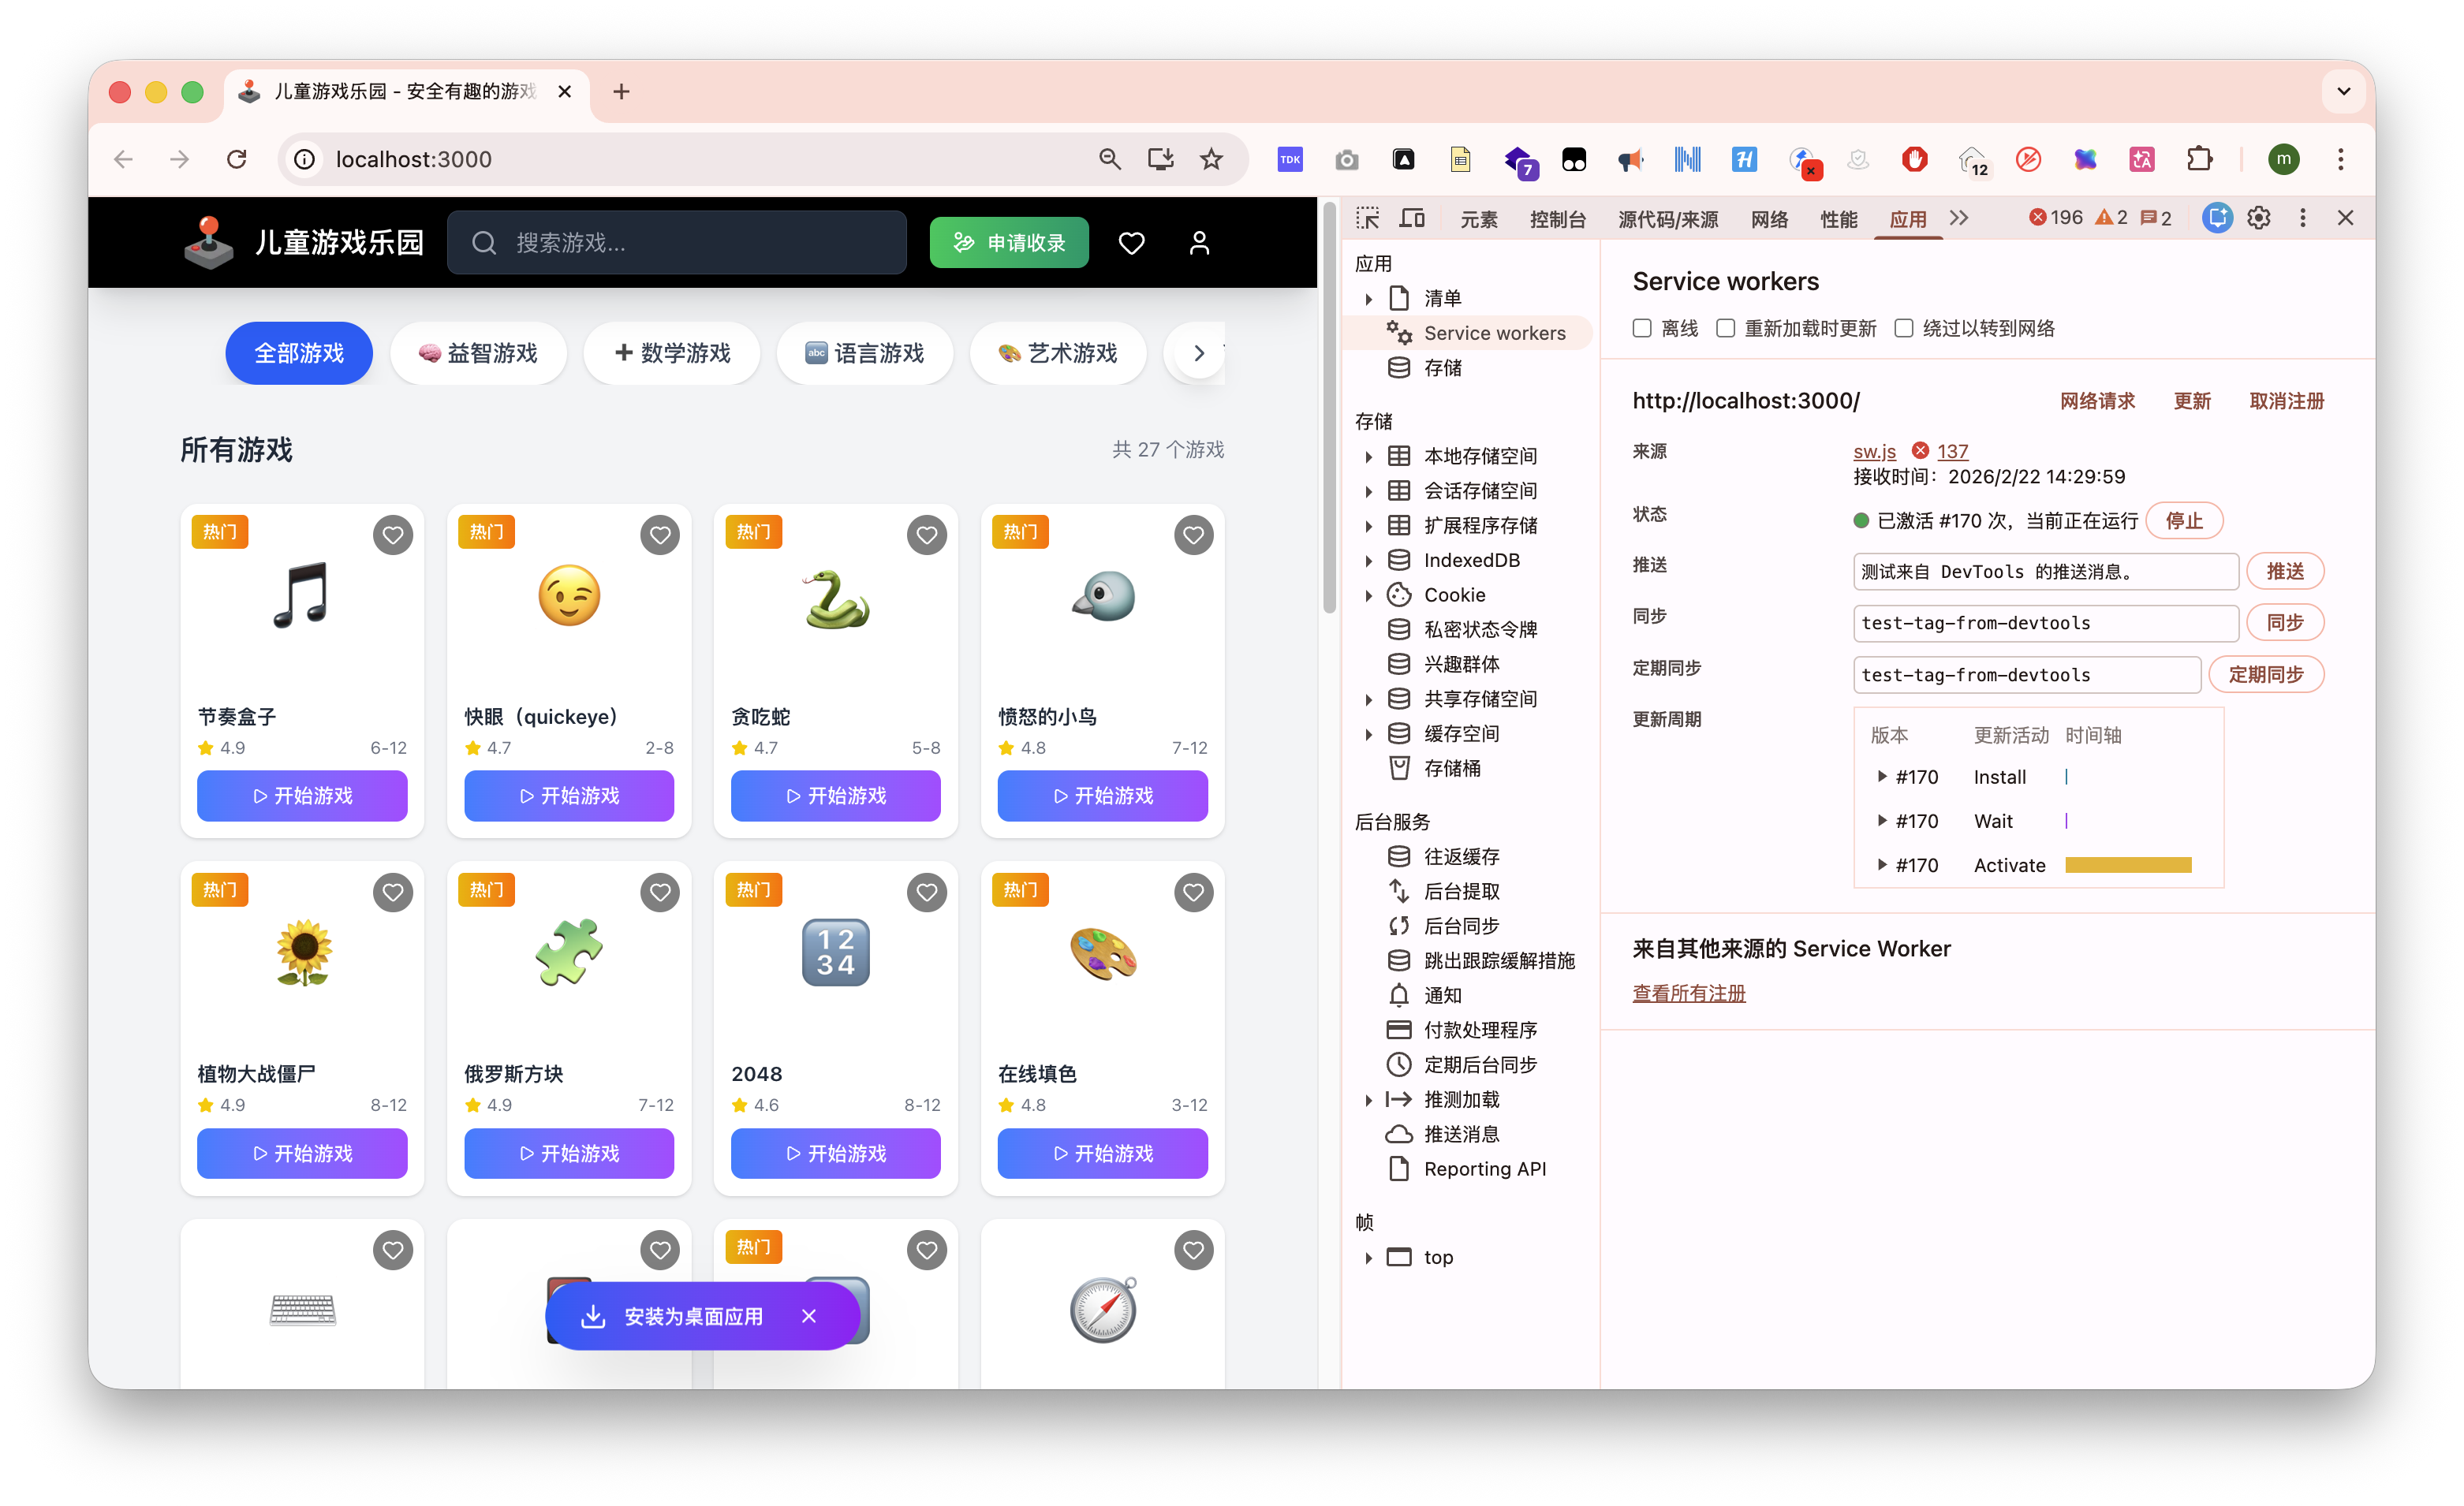Enable 绕过以转到网络 checkbox
Viewport: 2464px width, 1506px height.
(x=1905, y=328)
